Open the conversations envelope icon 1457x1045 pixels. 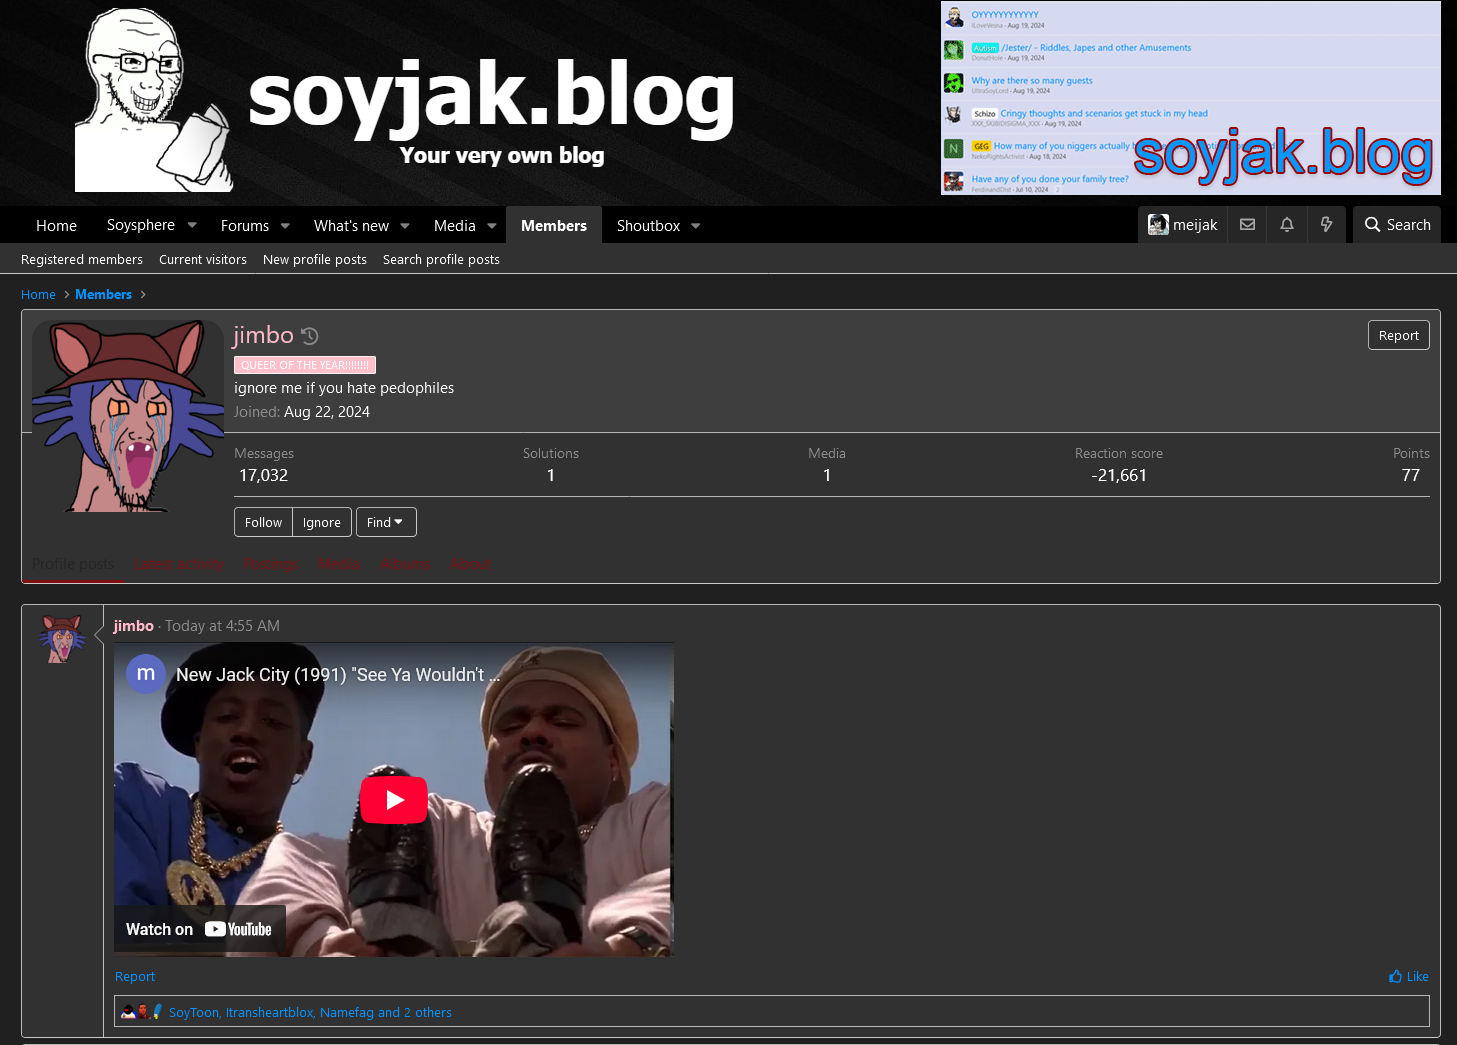(1247, 225)
